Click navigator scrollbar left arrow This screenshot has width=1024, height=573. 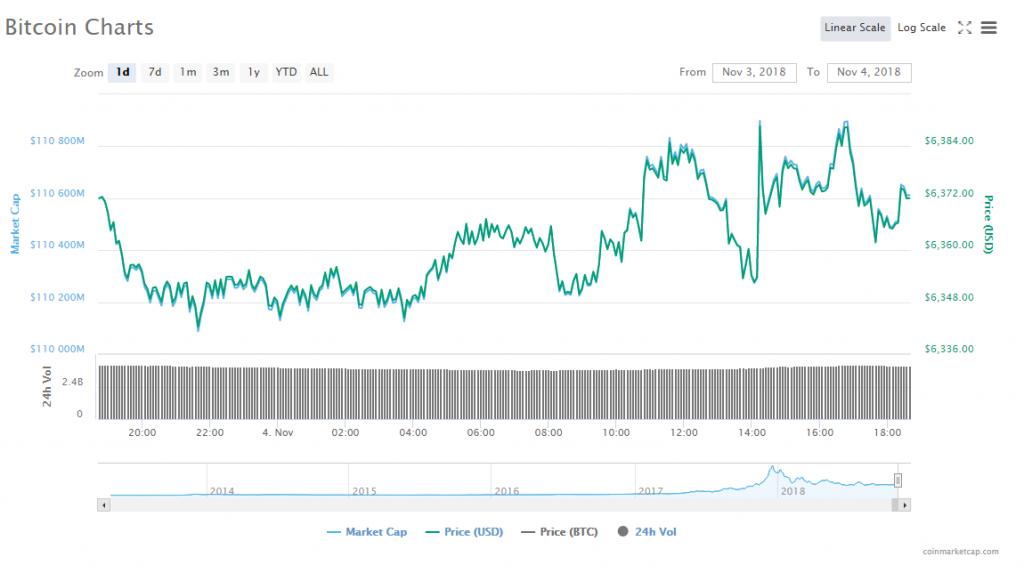pos(102,506)
